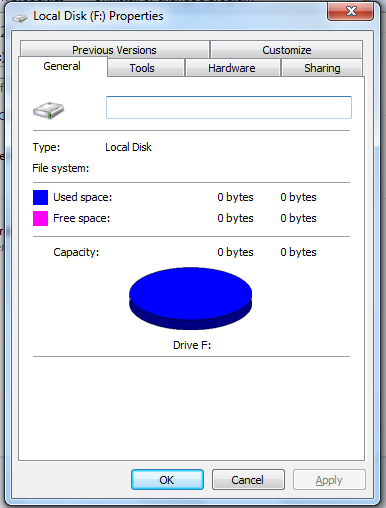This screenshot has height=508, width=386.
Task: Click the drive label text field
Action: click(x=229, y=107)
